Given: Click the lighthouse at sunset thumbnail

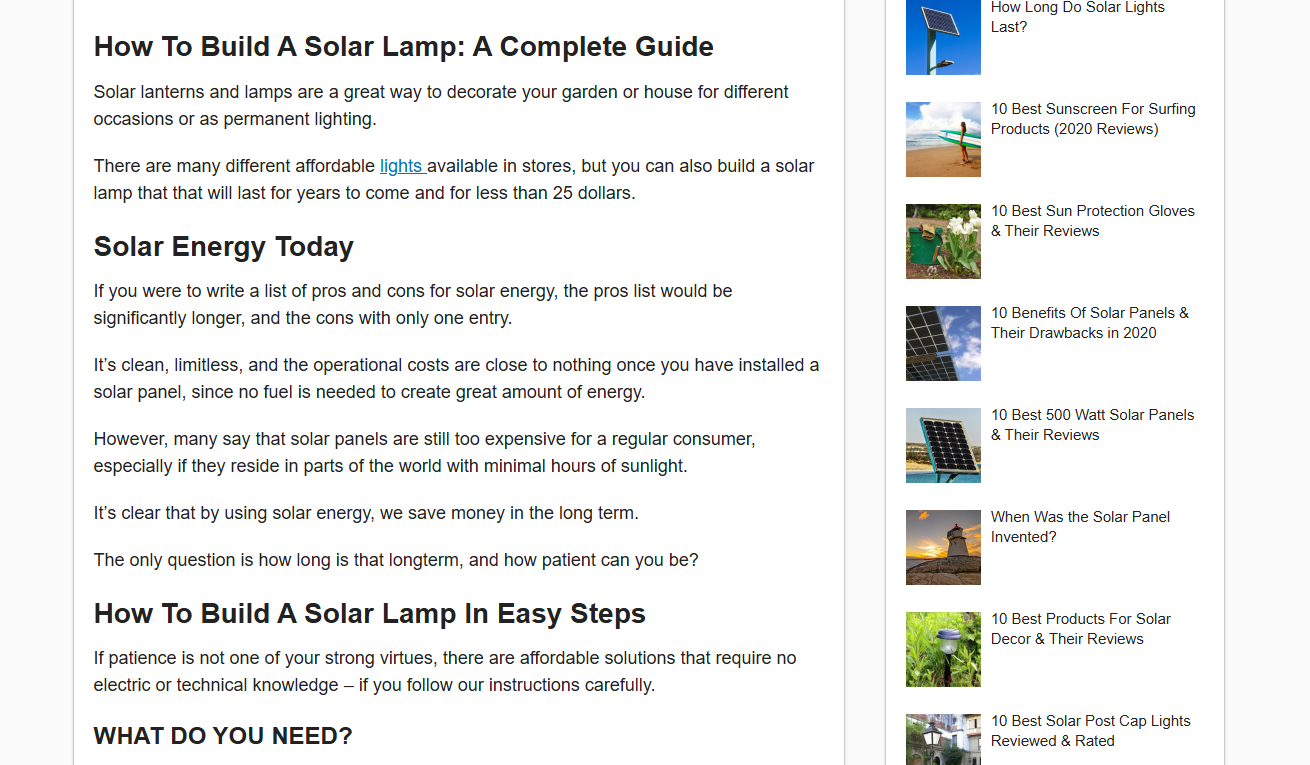Looking at the screenshot, I should pos(943,547).
